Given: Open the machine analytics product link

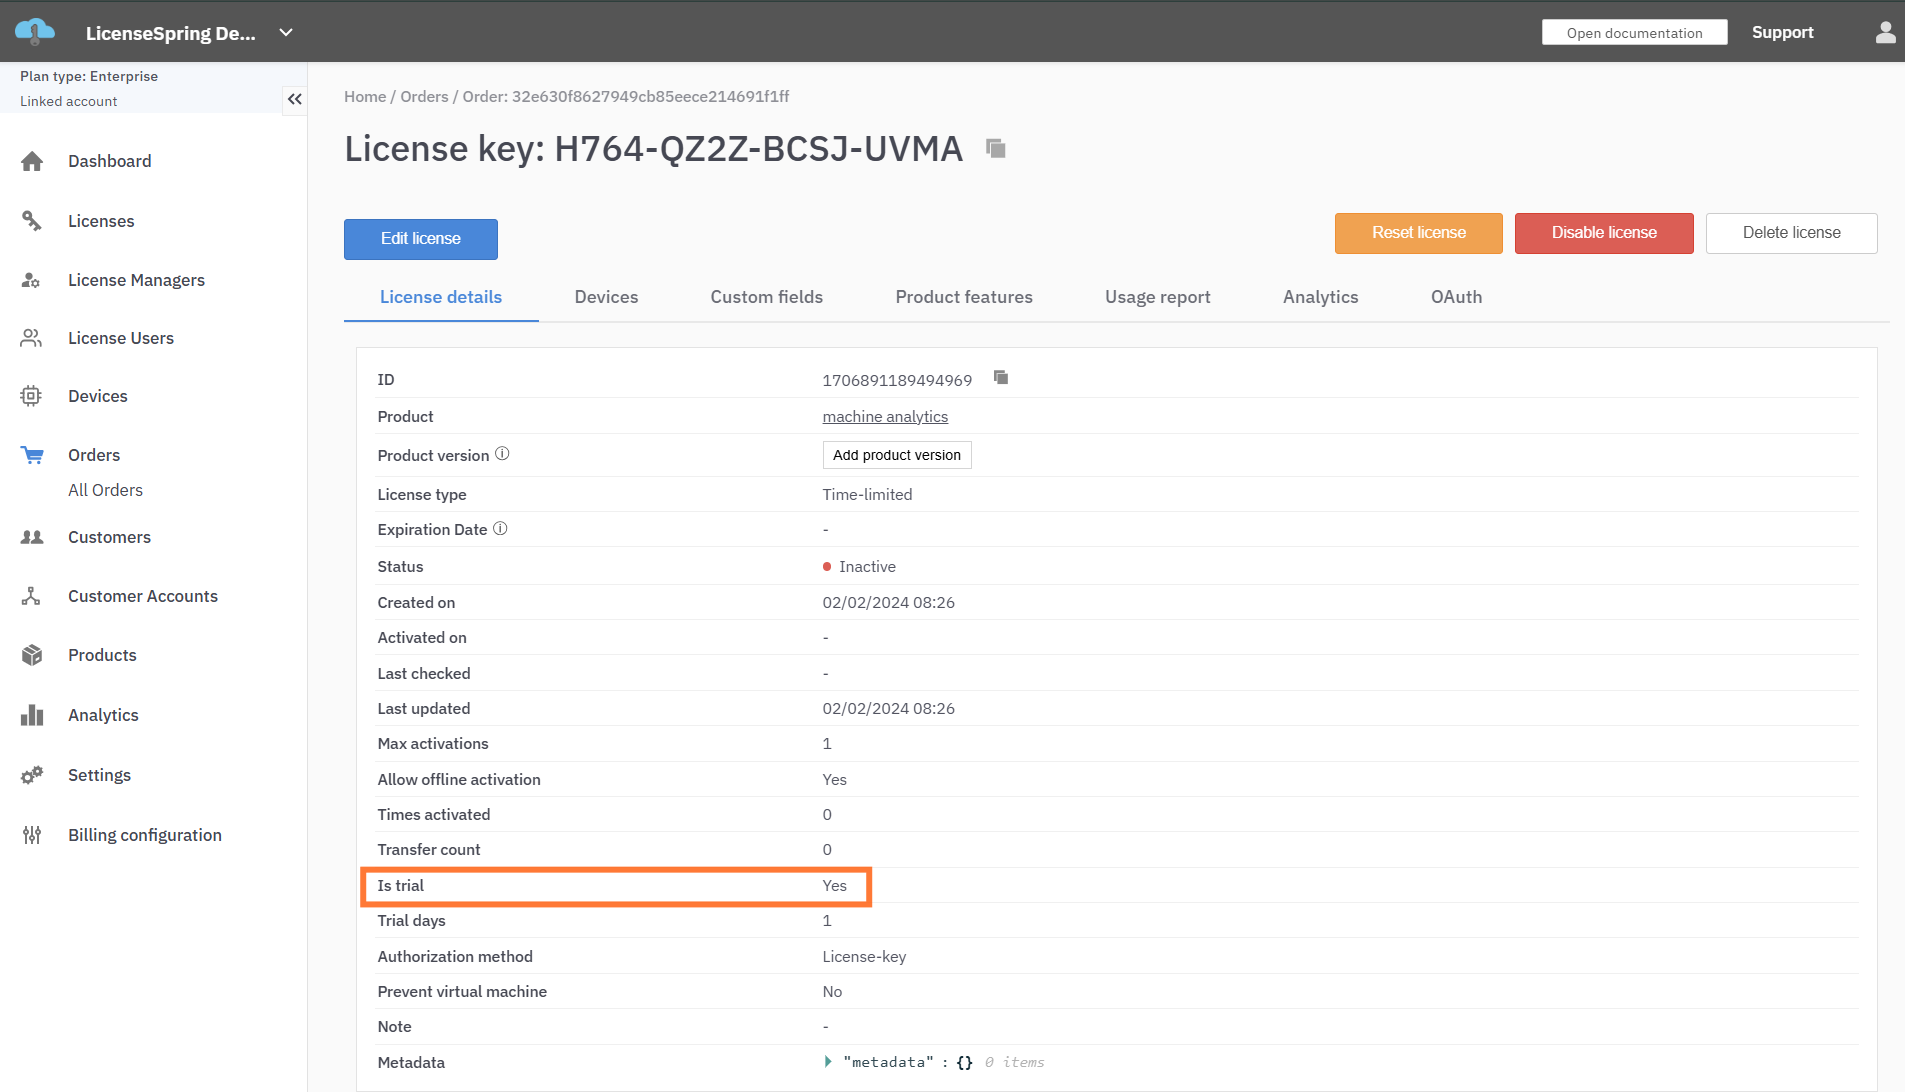Looking at the screenshot, I should [884, 417].
